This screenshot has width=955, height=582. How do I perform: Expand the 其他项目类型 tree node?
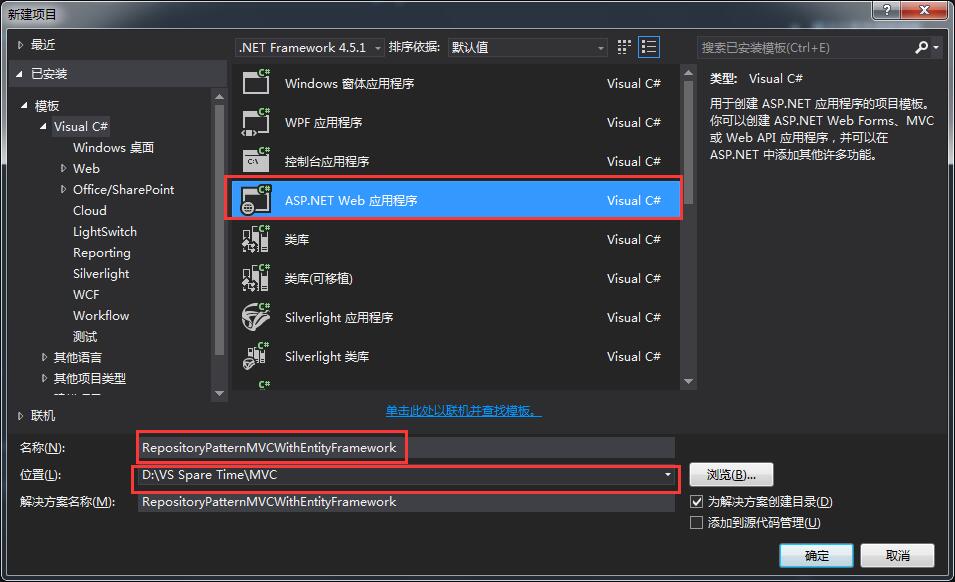(44, 378)
